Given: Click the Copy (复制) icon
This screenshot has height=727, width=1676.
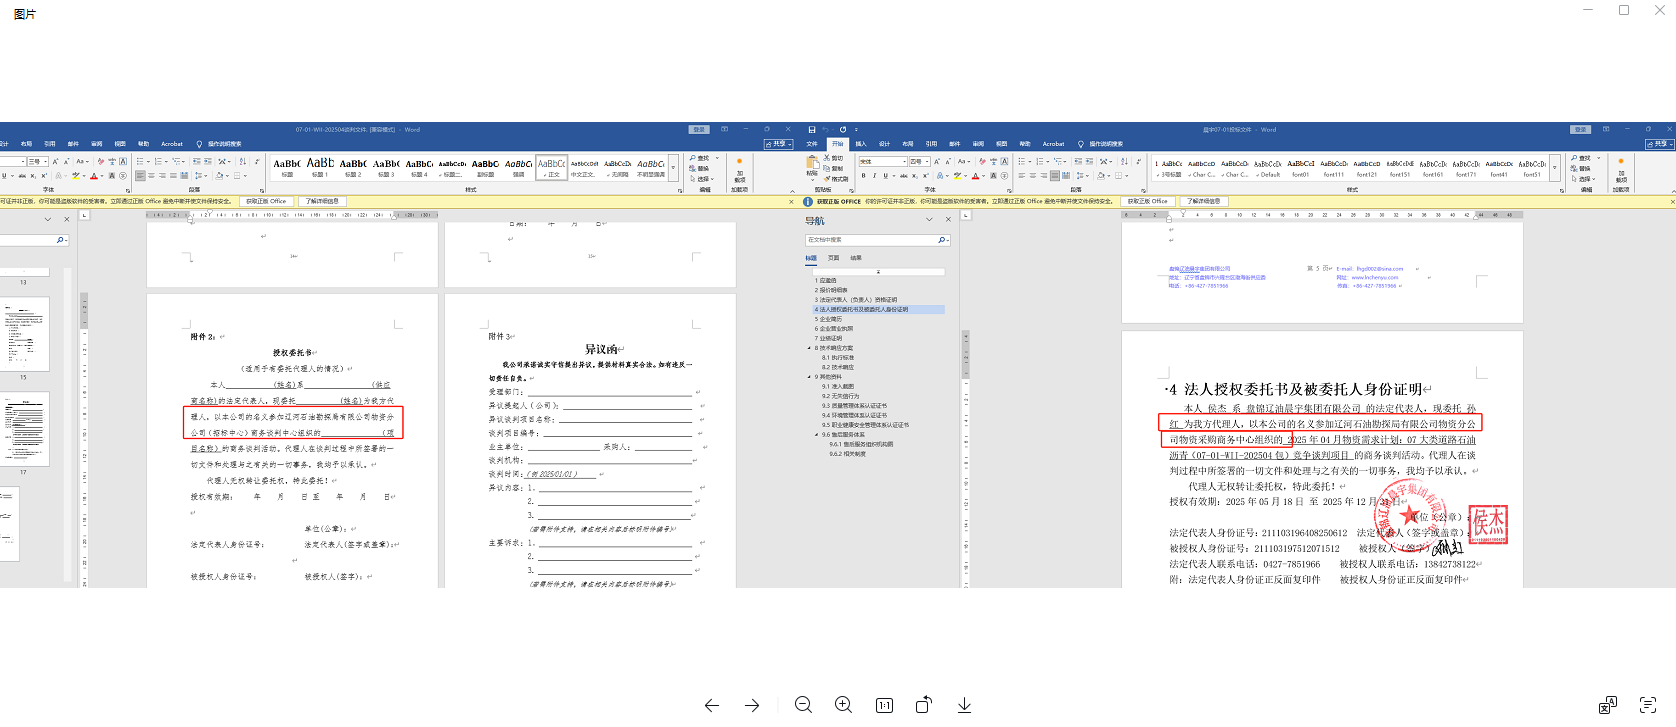Looking at the screenshot, I should coord(827,168).
